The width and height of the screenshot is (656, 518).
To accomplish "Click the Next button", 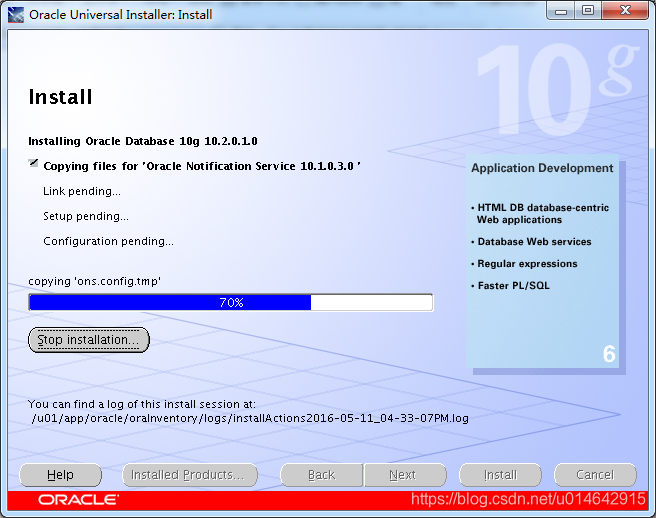I will tap(405, 475).
